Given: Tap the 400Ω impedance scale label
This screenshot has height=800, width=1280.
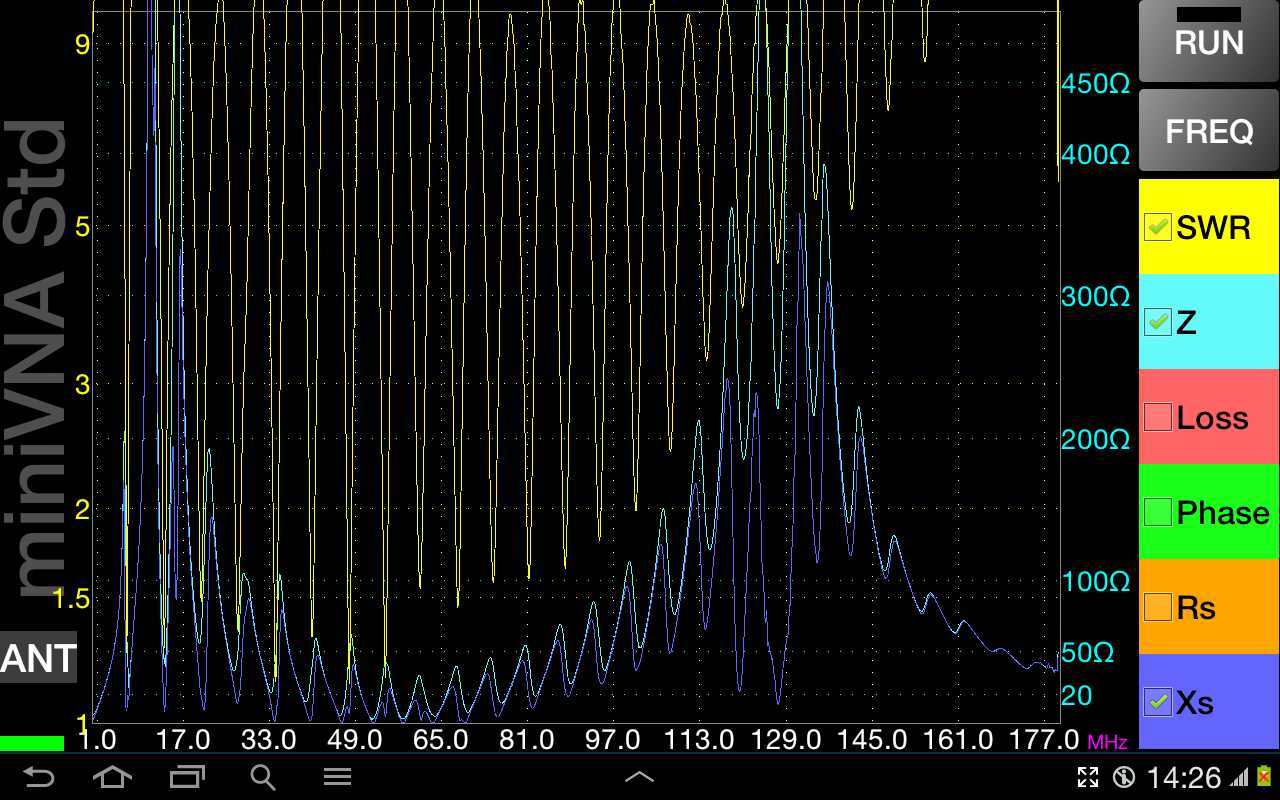Looking at the screenshot, I should tap(1096, 155).
